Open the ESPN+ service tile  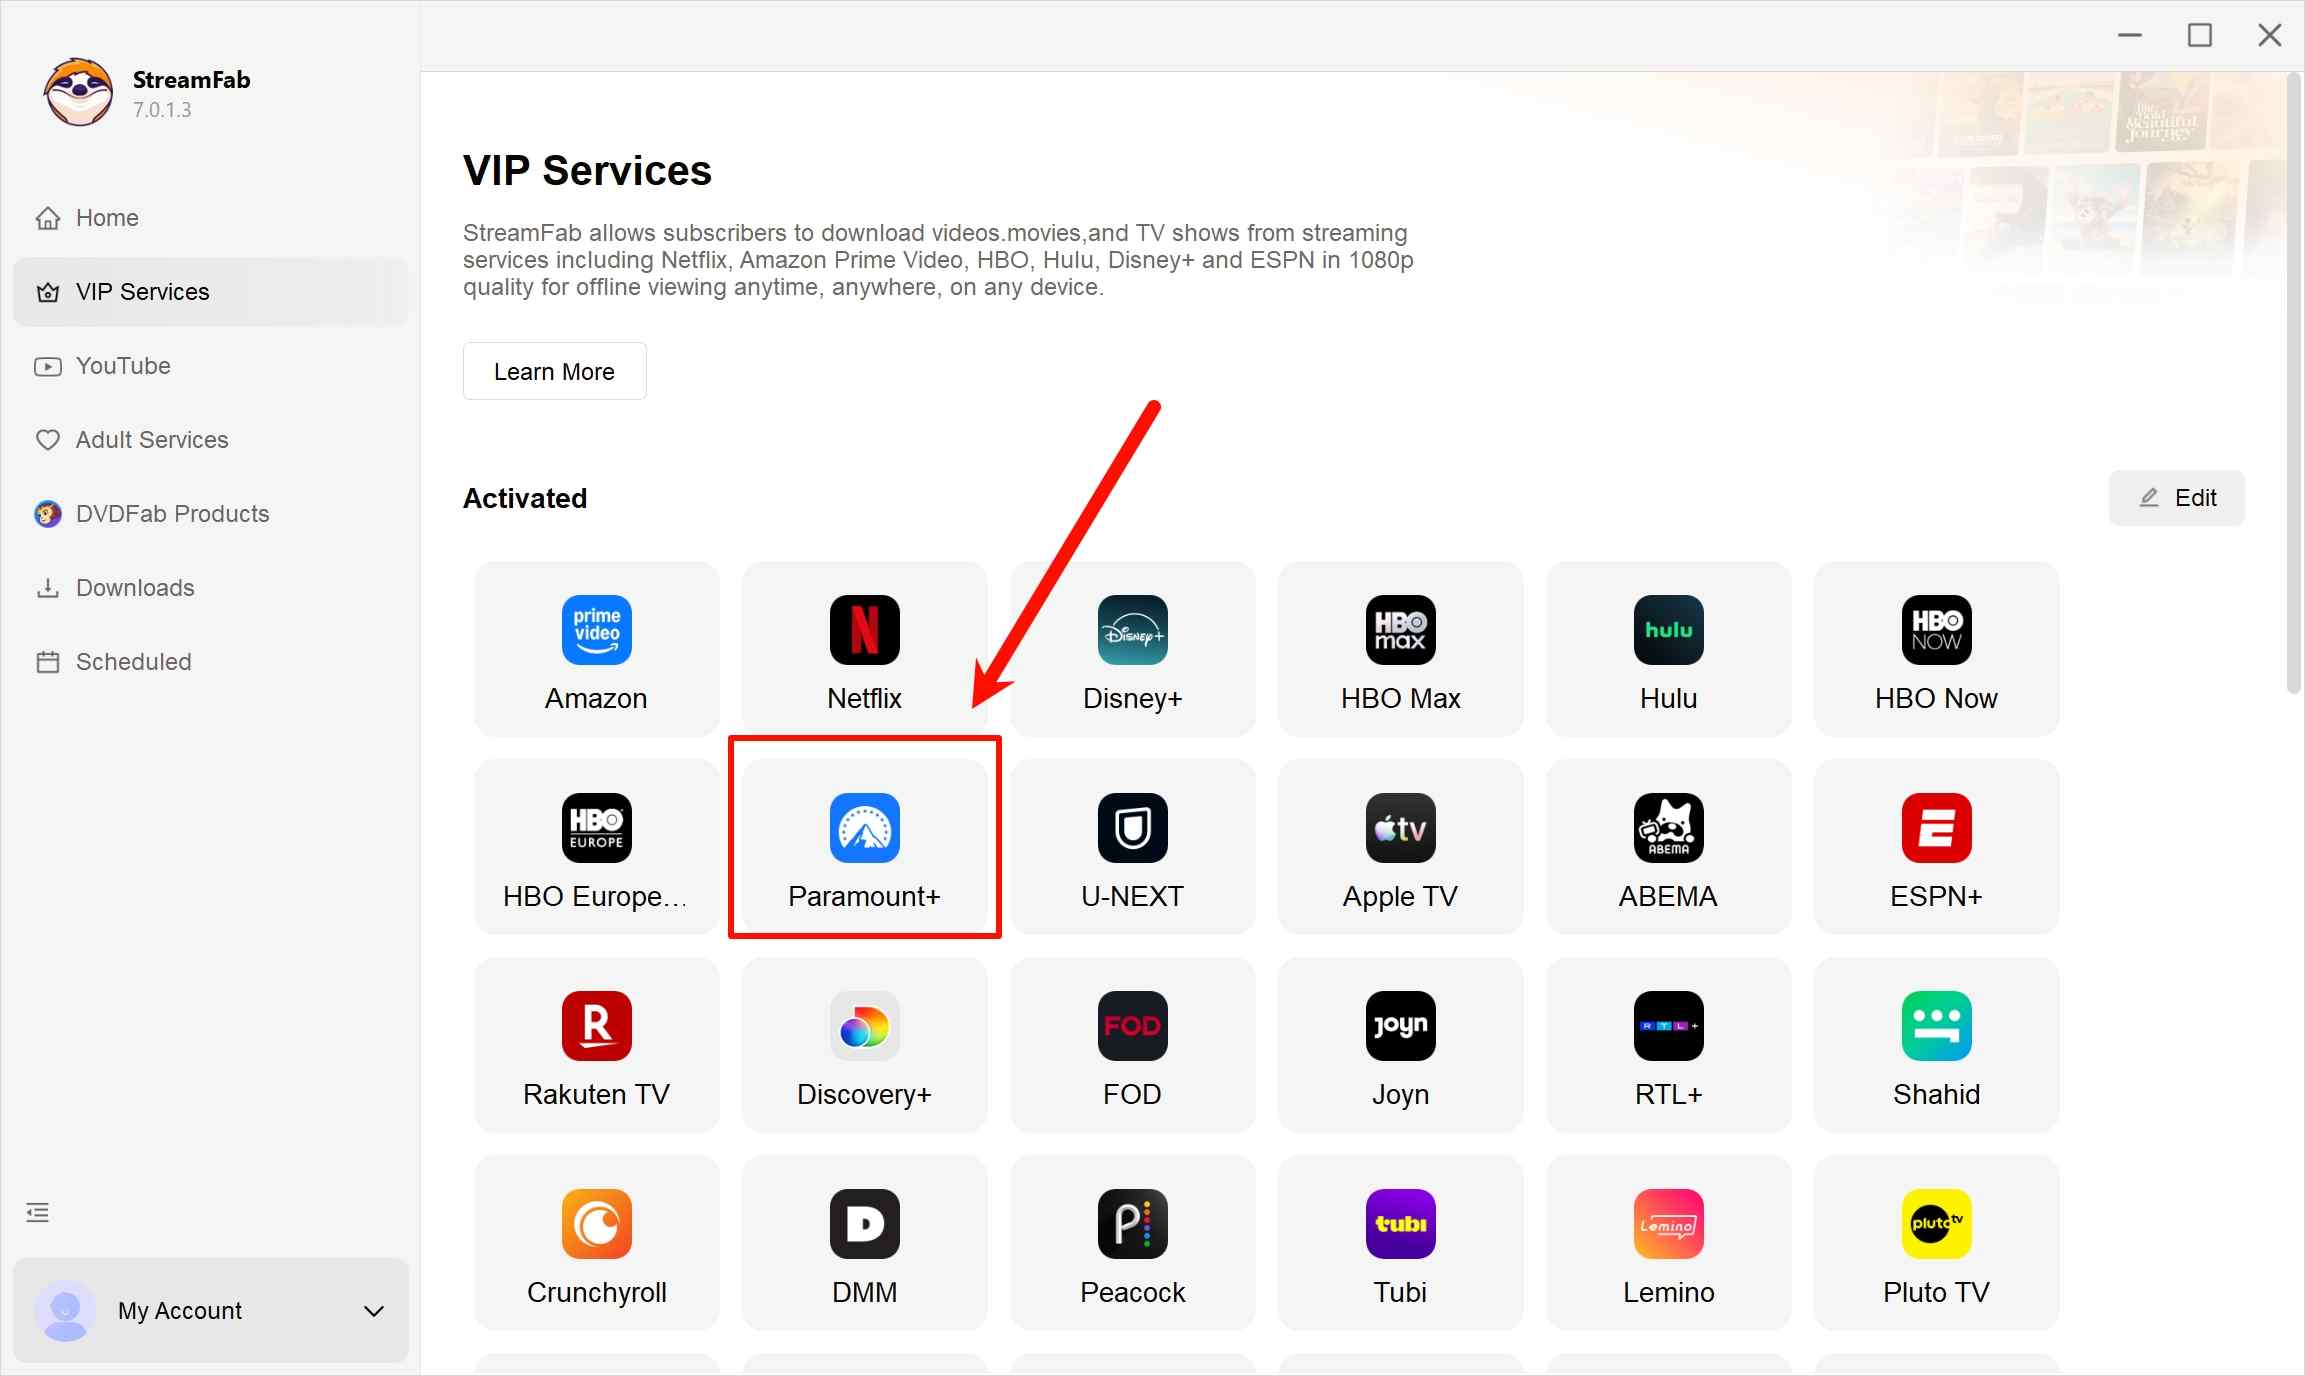pos(1936,829)
